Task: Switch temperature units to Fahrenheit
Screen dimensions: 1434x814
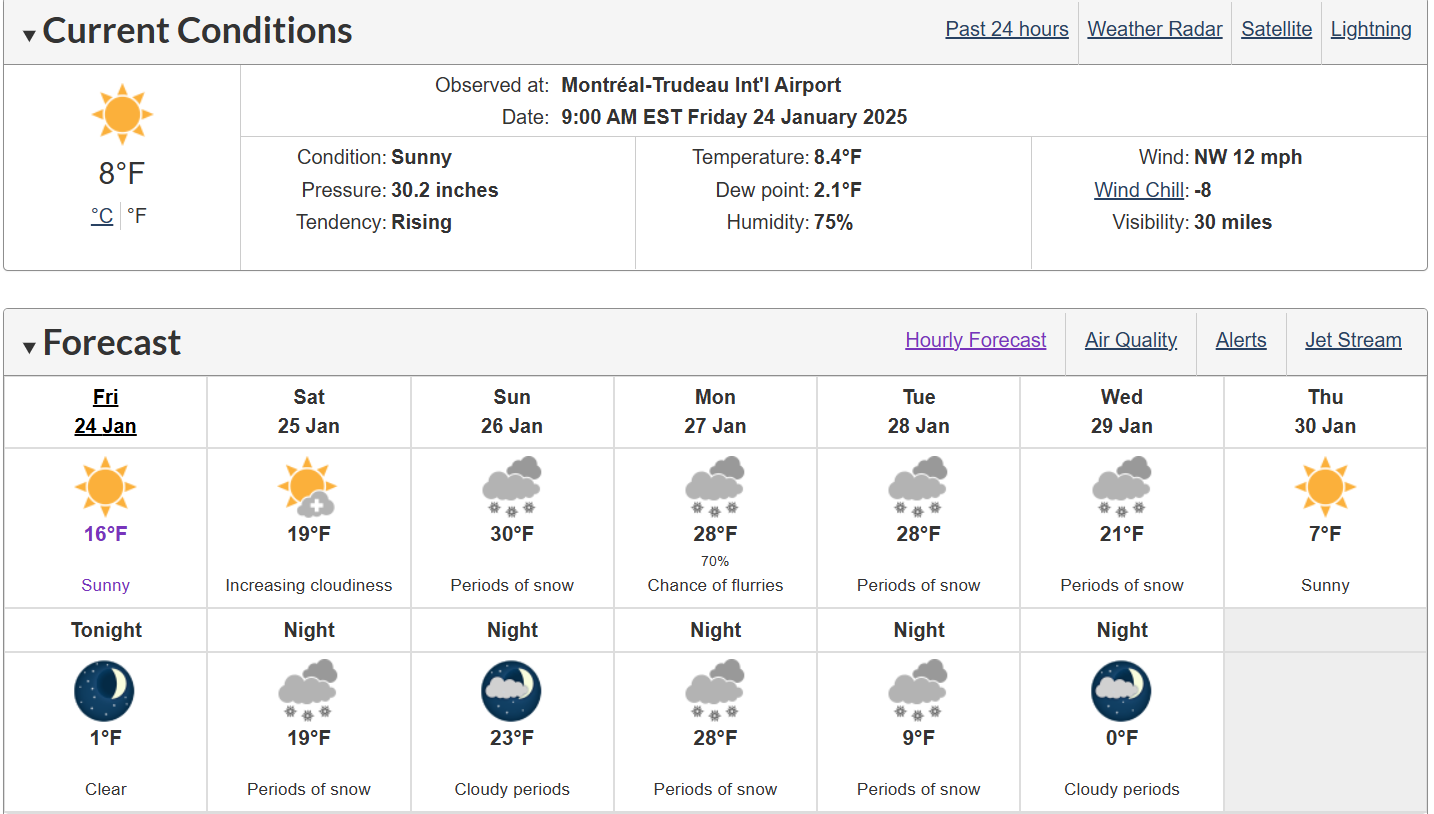Action: tap(137, 216)
